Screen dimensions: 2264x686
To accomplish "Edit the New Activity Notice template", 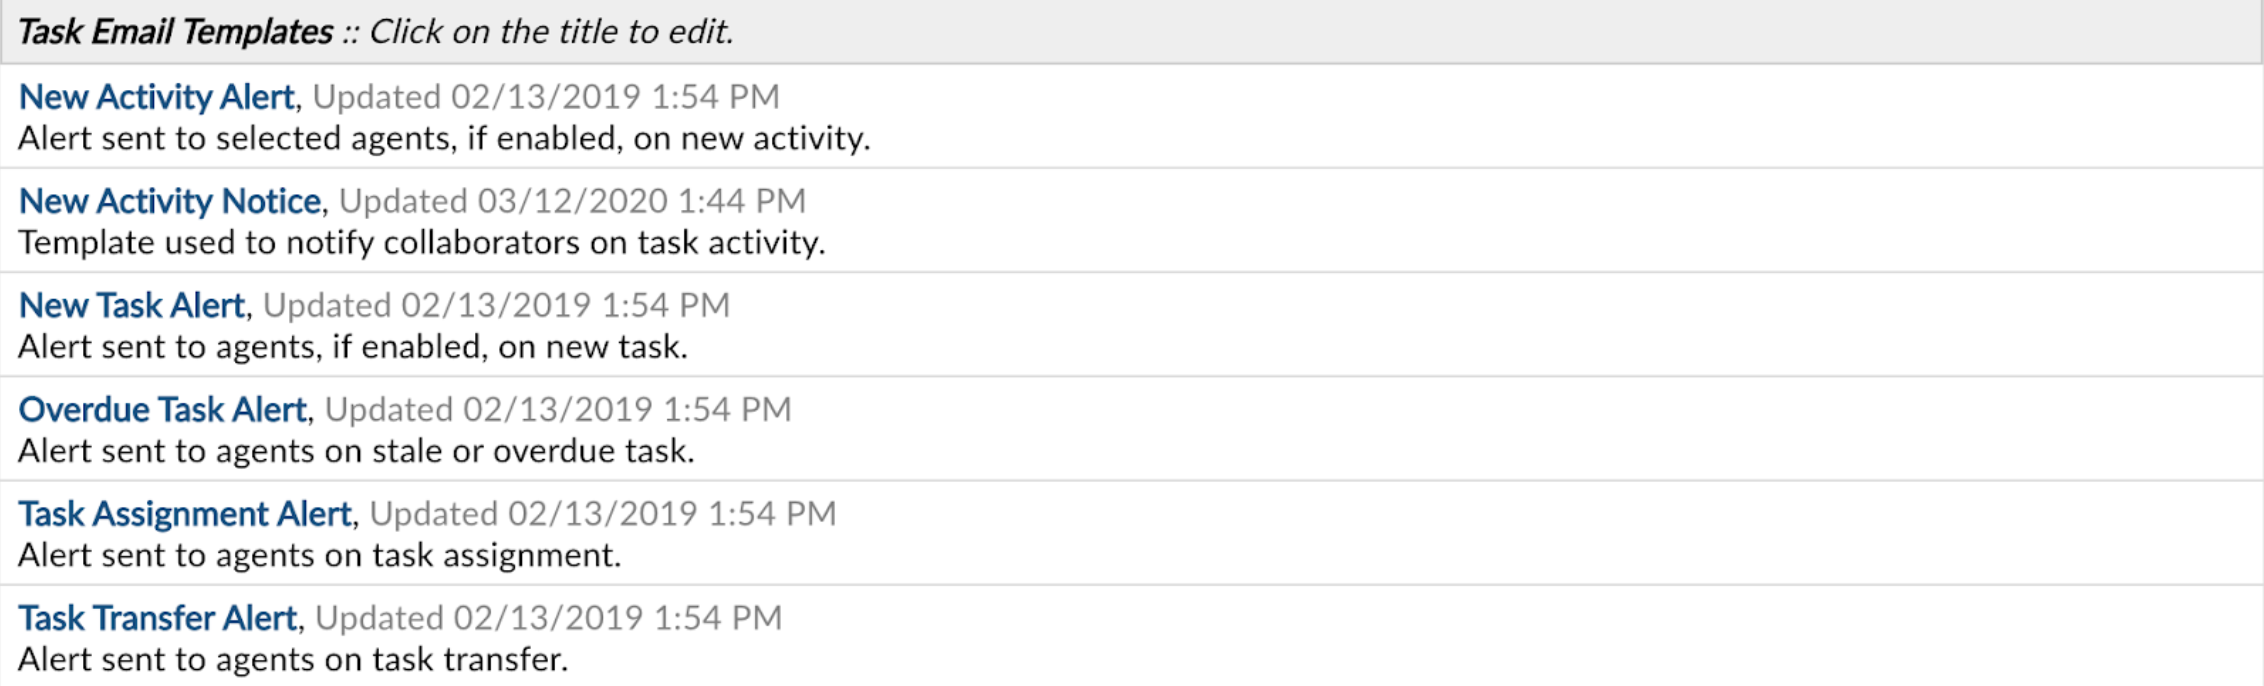I will tap(168, 201).
